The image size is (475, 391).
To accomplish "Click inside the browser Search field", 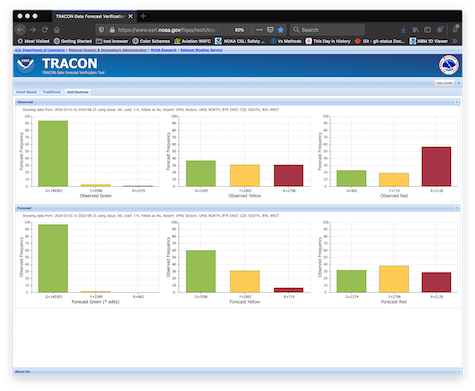I will click(x=327, y=30).
